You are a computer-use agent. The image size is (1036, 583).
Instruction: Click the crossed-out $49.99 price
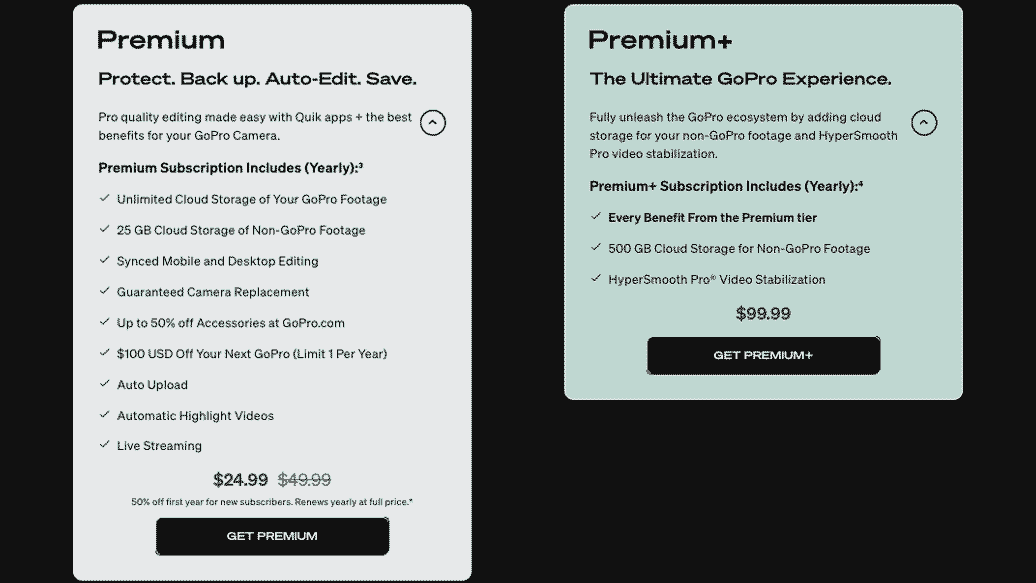click(x=304, y=480)
